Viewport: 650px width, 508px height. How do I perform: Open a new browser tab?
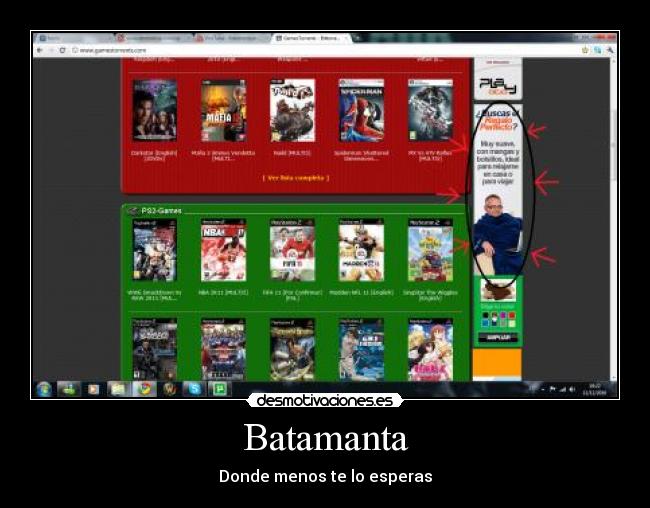(x=357, y=38)
